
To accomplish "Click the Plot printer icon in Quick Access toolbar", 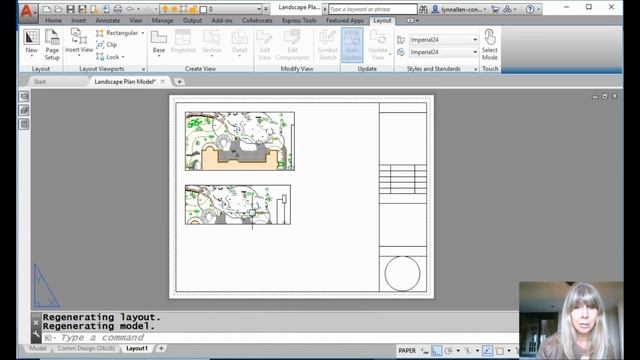I will click(x=118, y=9).
